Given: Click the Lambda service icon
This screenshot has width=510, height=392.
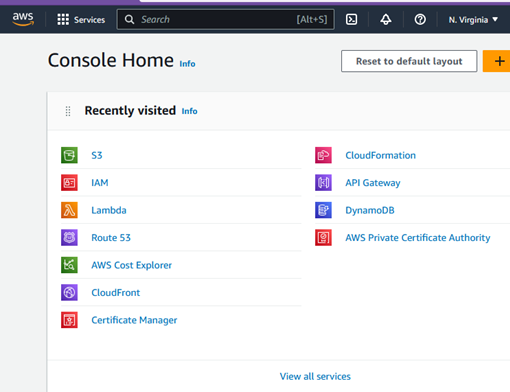Looking at the screenshot, I should click(x=69, y=210).
